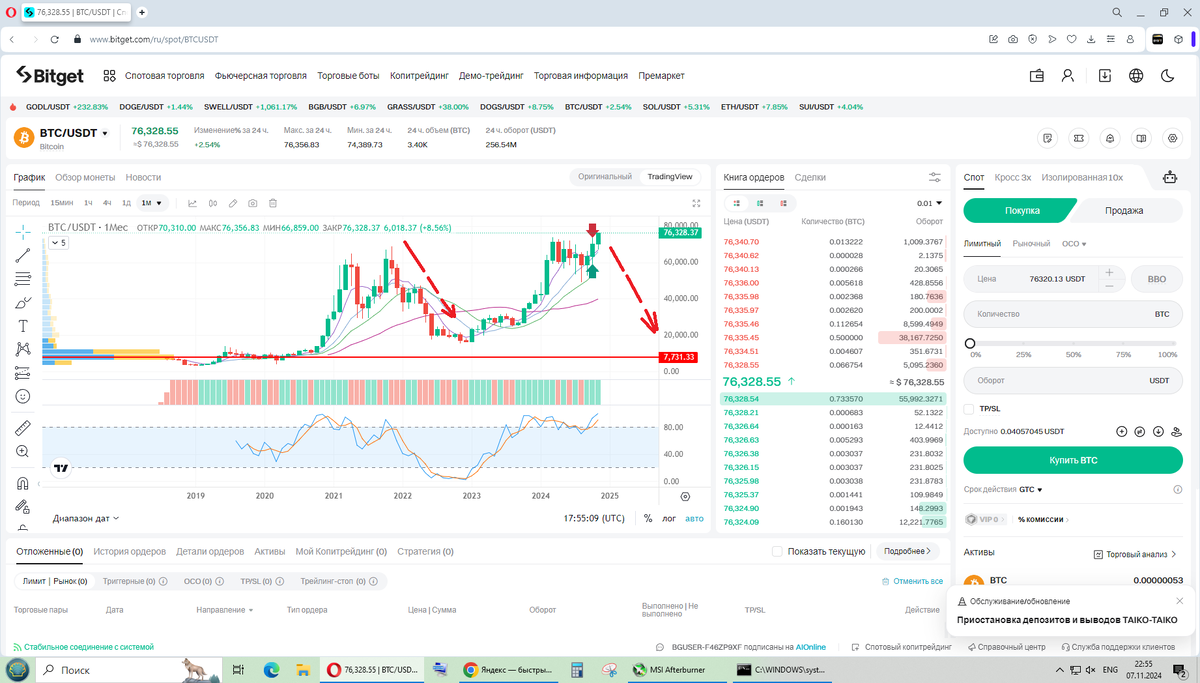Collapse the indicator legend showing 5
This screenshot has width=1200, height=683.
tap(58, 243)
